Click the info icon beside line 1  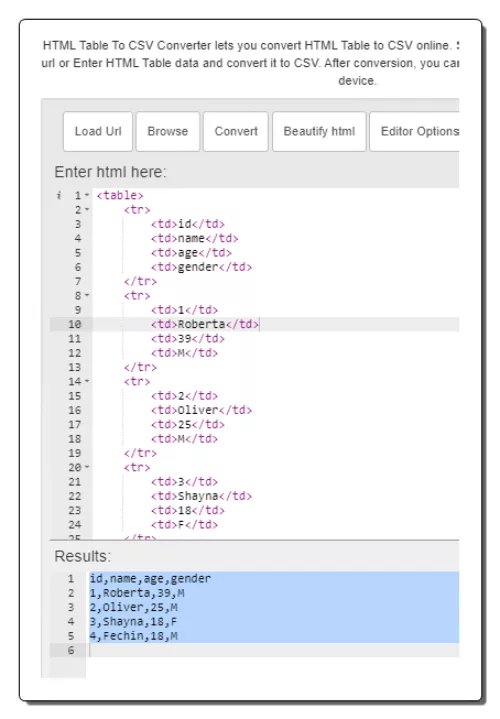[59, 195]
